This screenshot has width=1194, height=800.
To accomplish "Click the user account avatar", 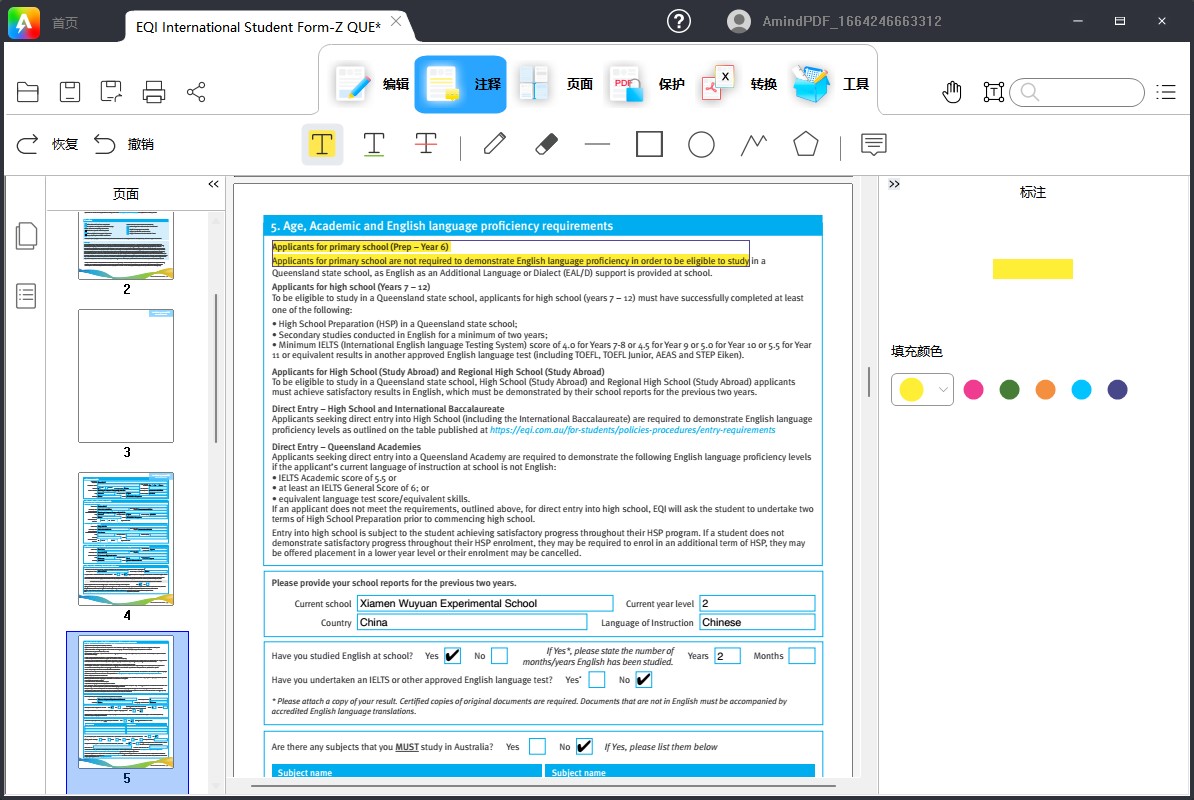I will point(739,21).
